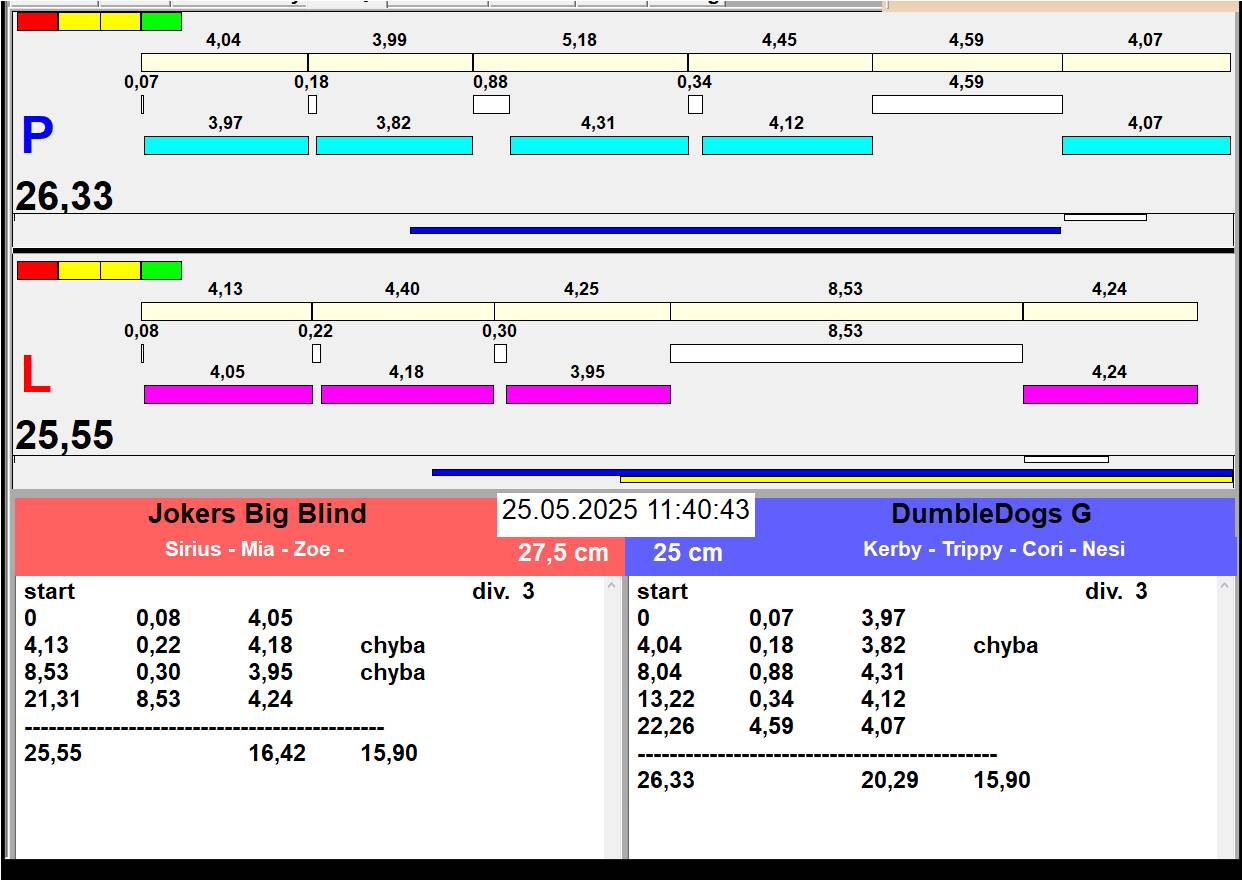Viewport: 1242px width, 880px height.
Task: Click the long blue progress bar in lane P
Action: [x=735, y=230]
